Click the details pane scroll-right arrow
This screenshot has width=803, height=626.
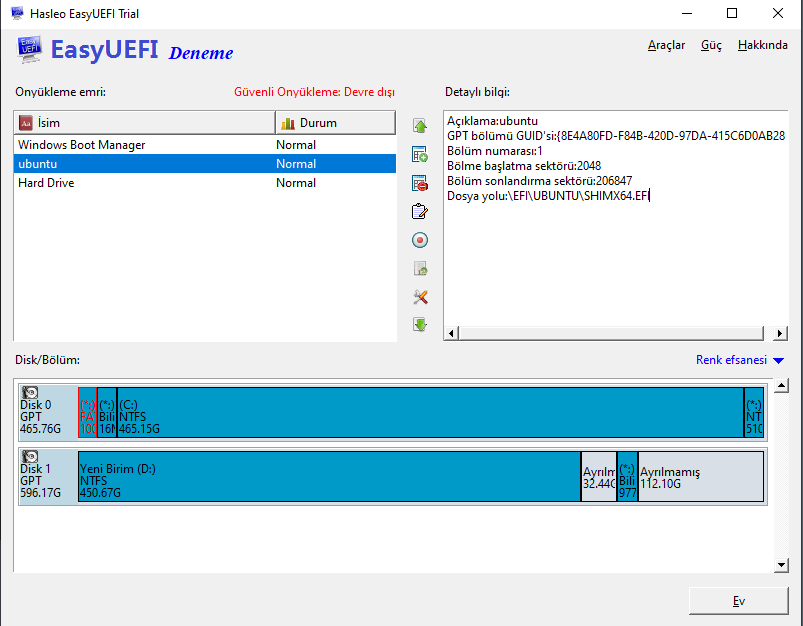point(780,333)
